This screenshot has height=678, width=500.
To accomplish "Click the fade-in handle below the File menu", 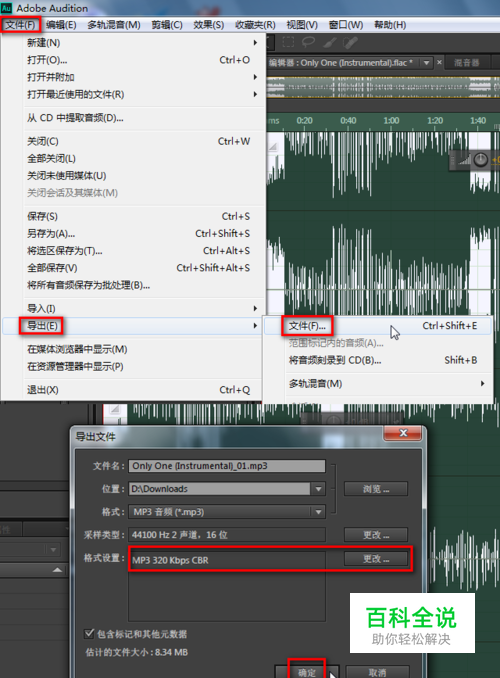I will point(115,409).
